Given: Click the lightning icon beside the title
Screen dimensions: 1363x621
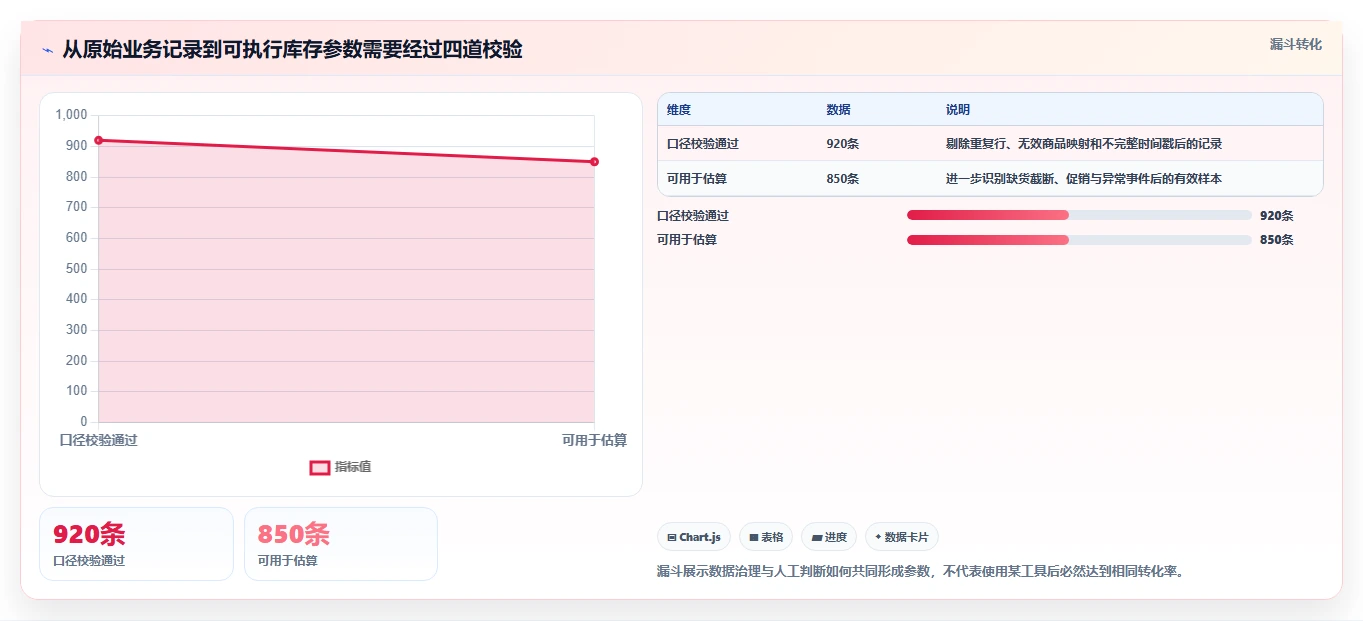Looking at the screenshot, I should point(47,50).
